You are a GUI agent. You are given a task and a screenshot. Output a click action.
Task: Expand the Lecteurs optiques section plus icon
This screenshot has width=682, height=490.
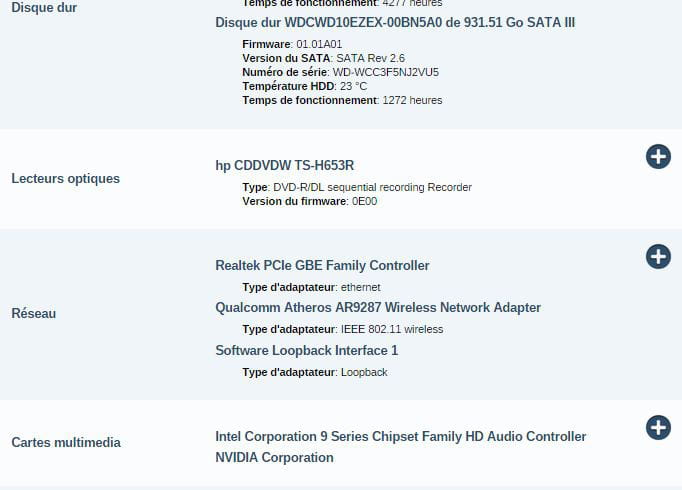tap(658, 156)
